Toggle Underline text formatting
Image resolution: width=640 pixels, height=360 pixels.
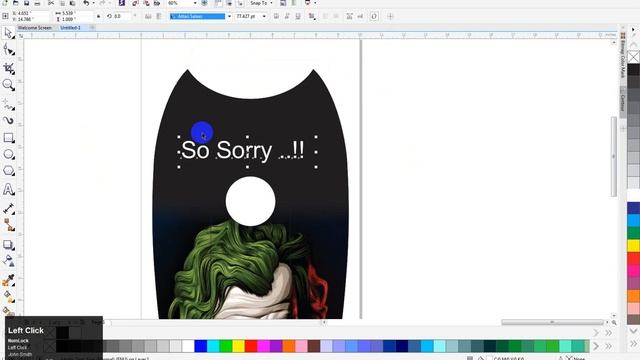298,16
